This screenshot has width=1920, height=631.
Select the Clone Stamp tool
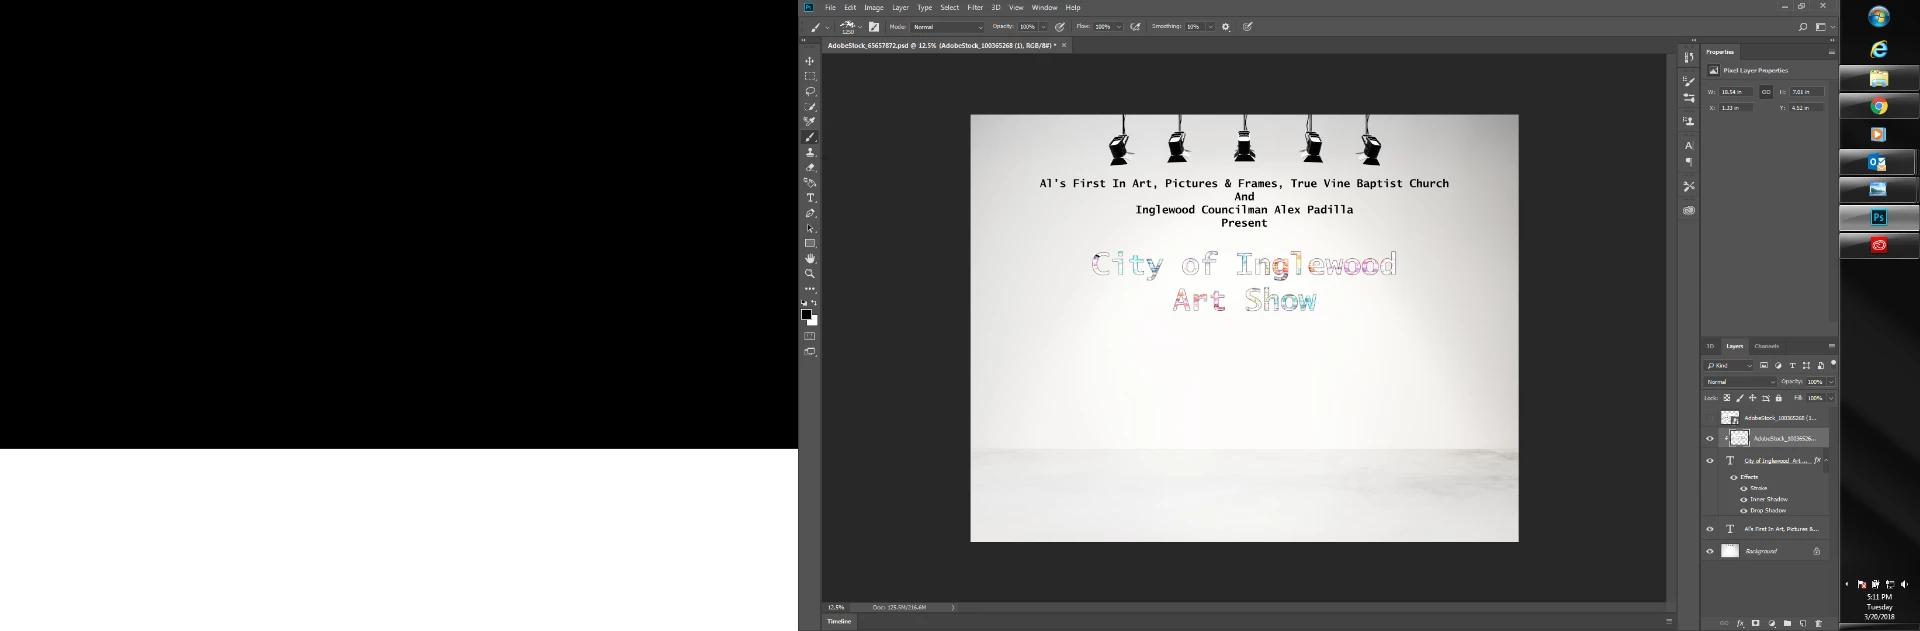click(x=810, y=152)
